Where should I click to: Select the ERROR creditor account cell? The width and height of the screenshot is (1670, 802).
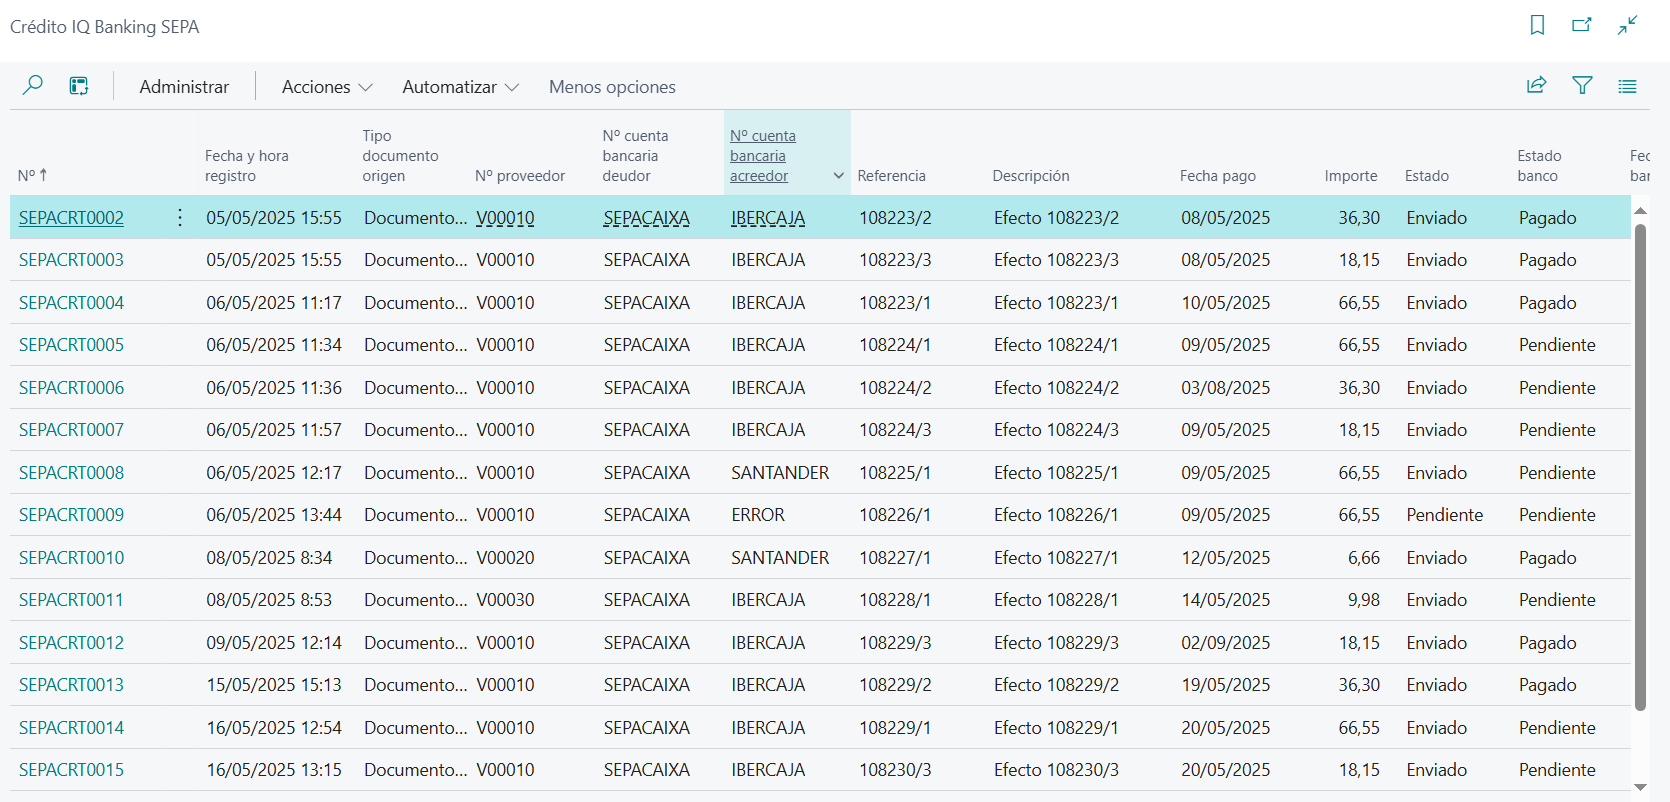pos(758,515)
